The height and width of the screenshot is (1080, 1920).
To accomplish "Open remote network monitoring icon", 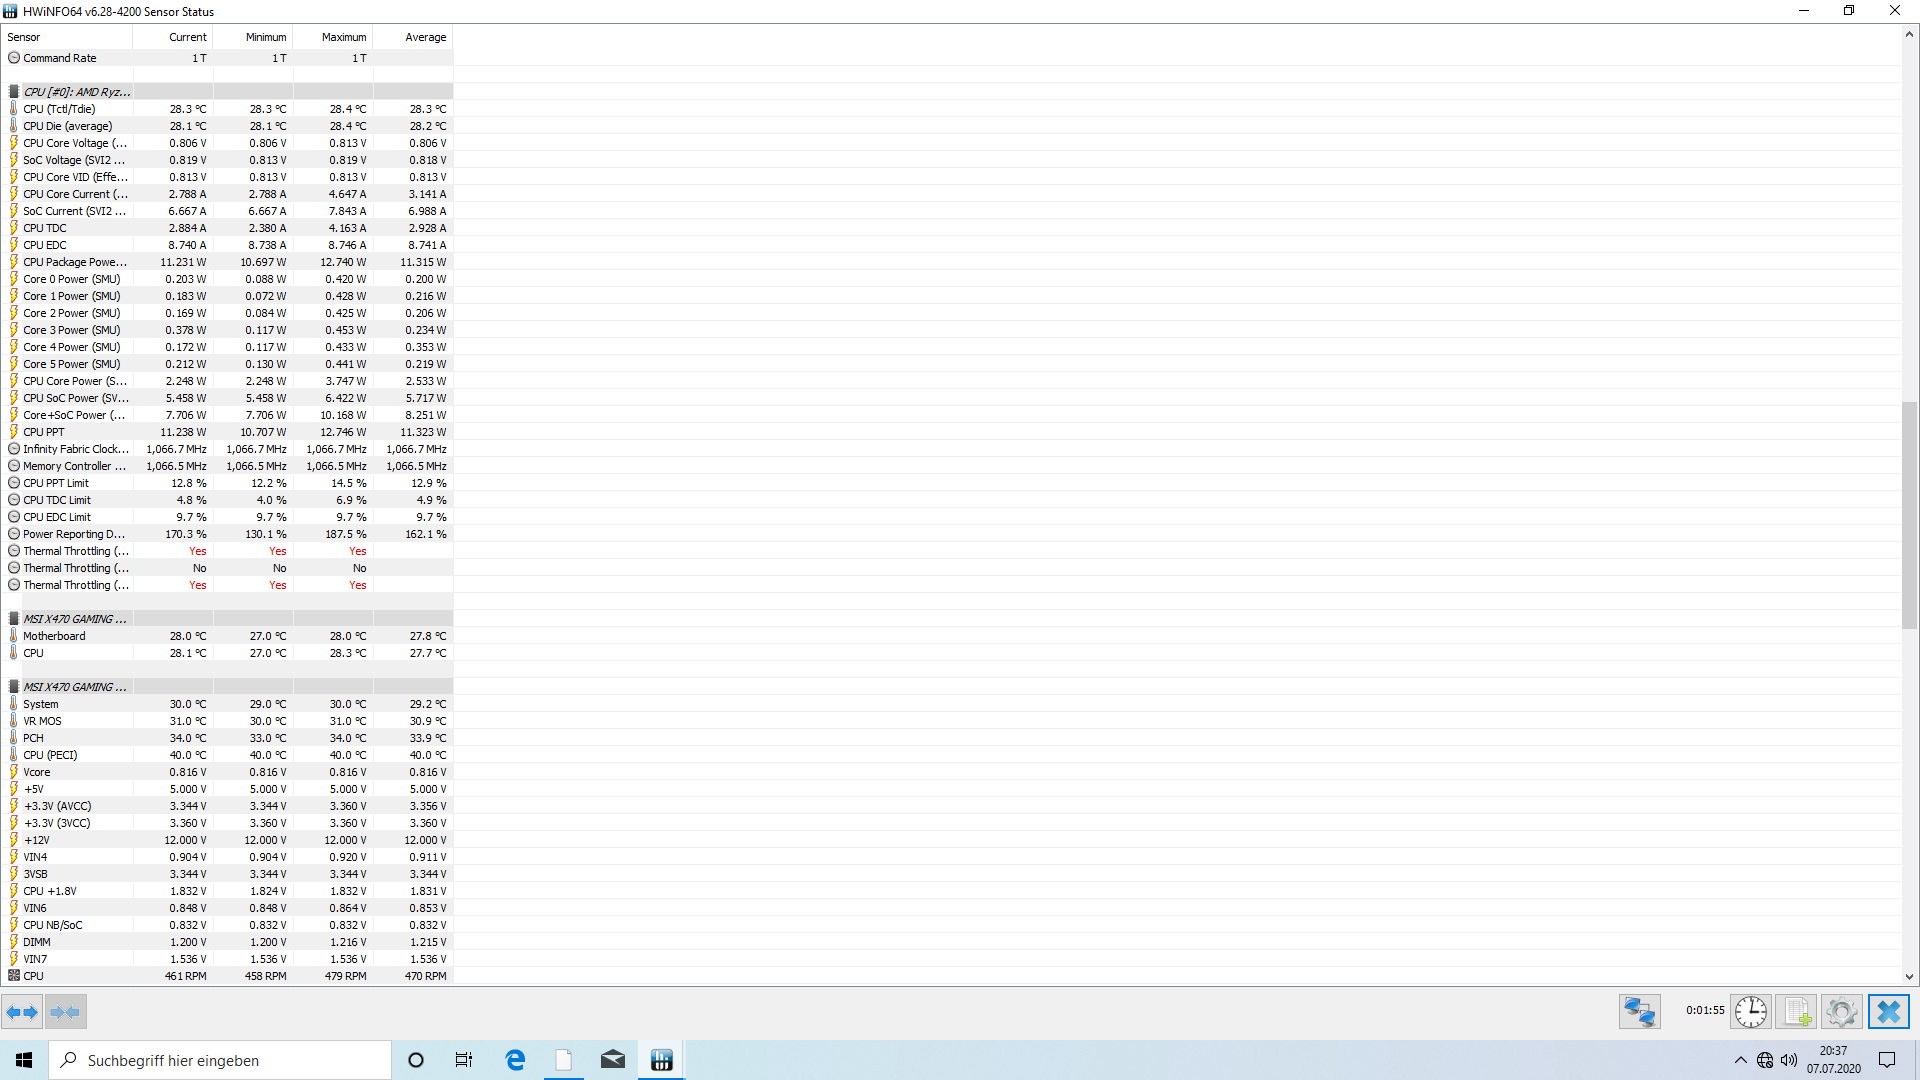I will (1639, 1012).
